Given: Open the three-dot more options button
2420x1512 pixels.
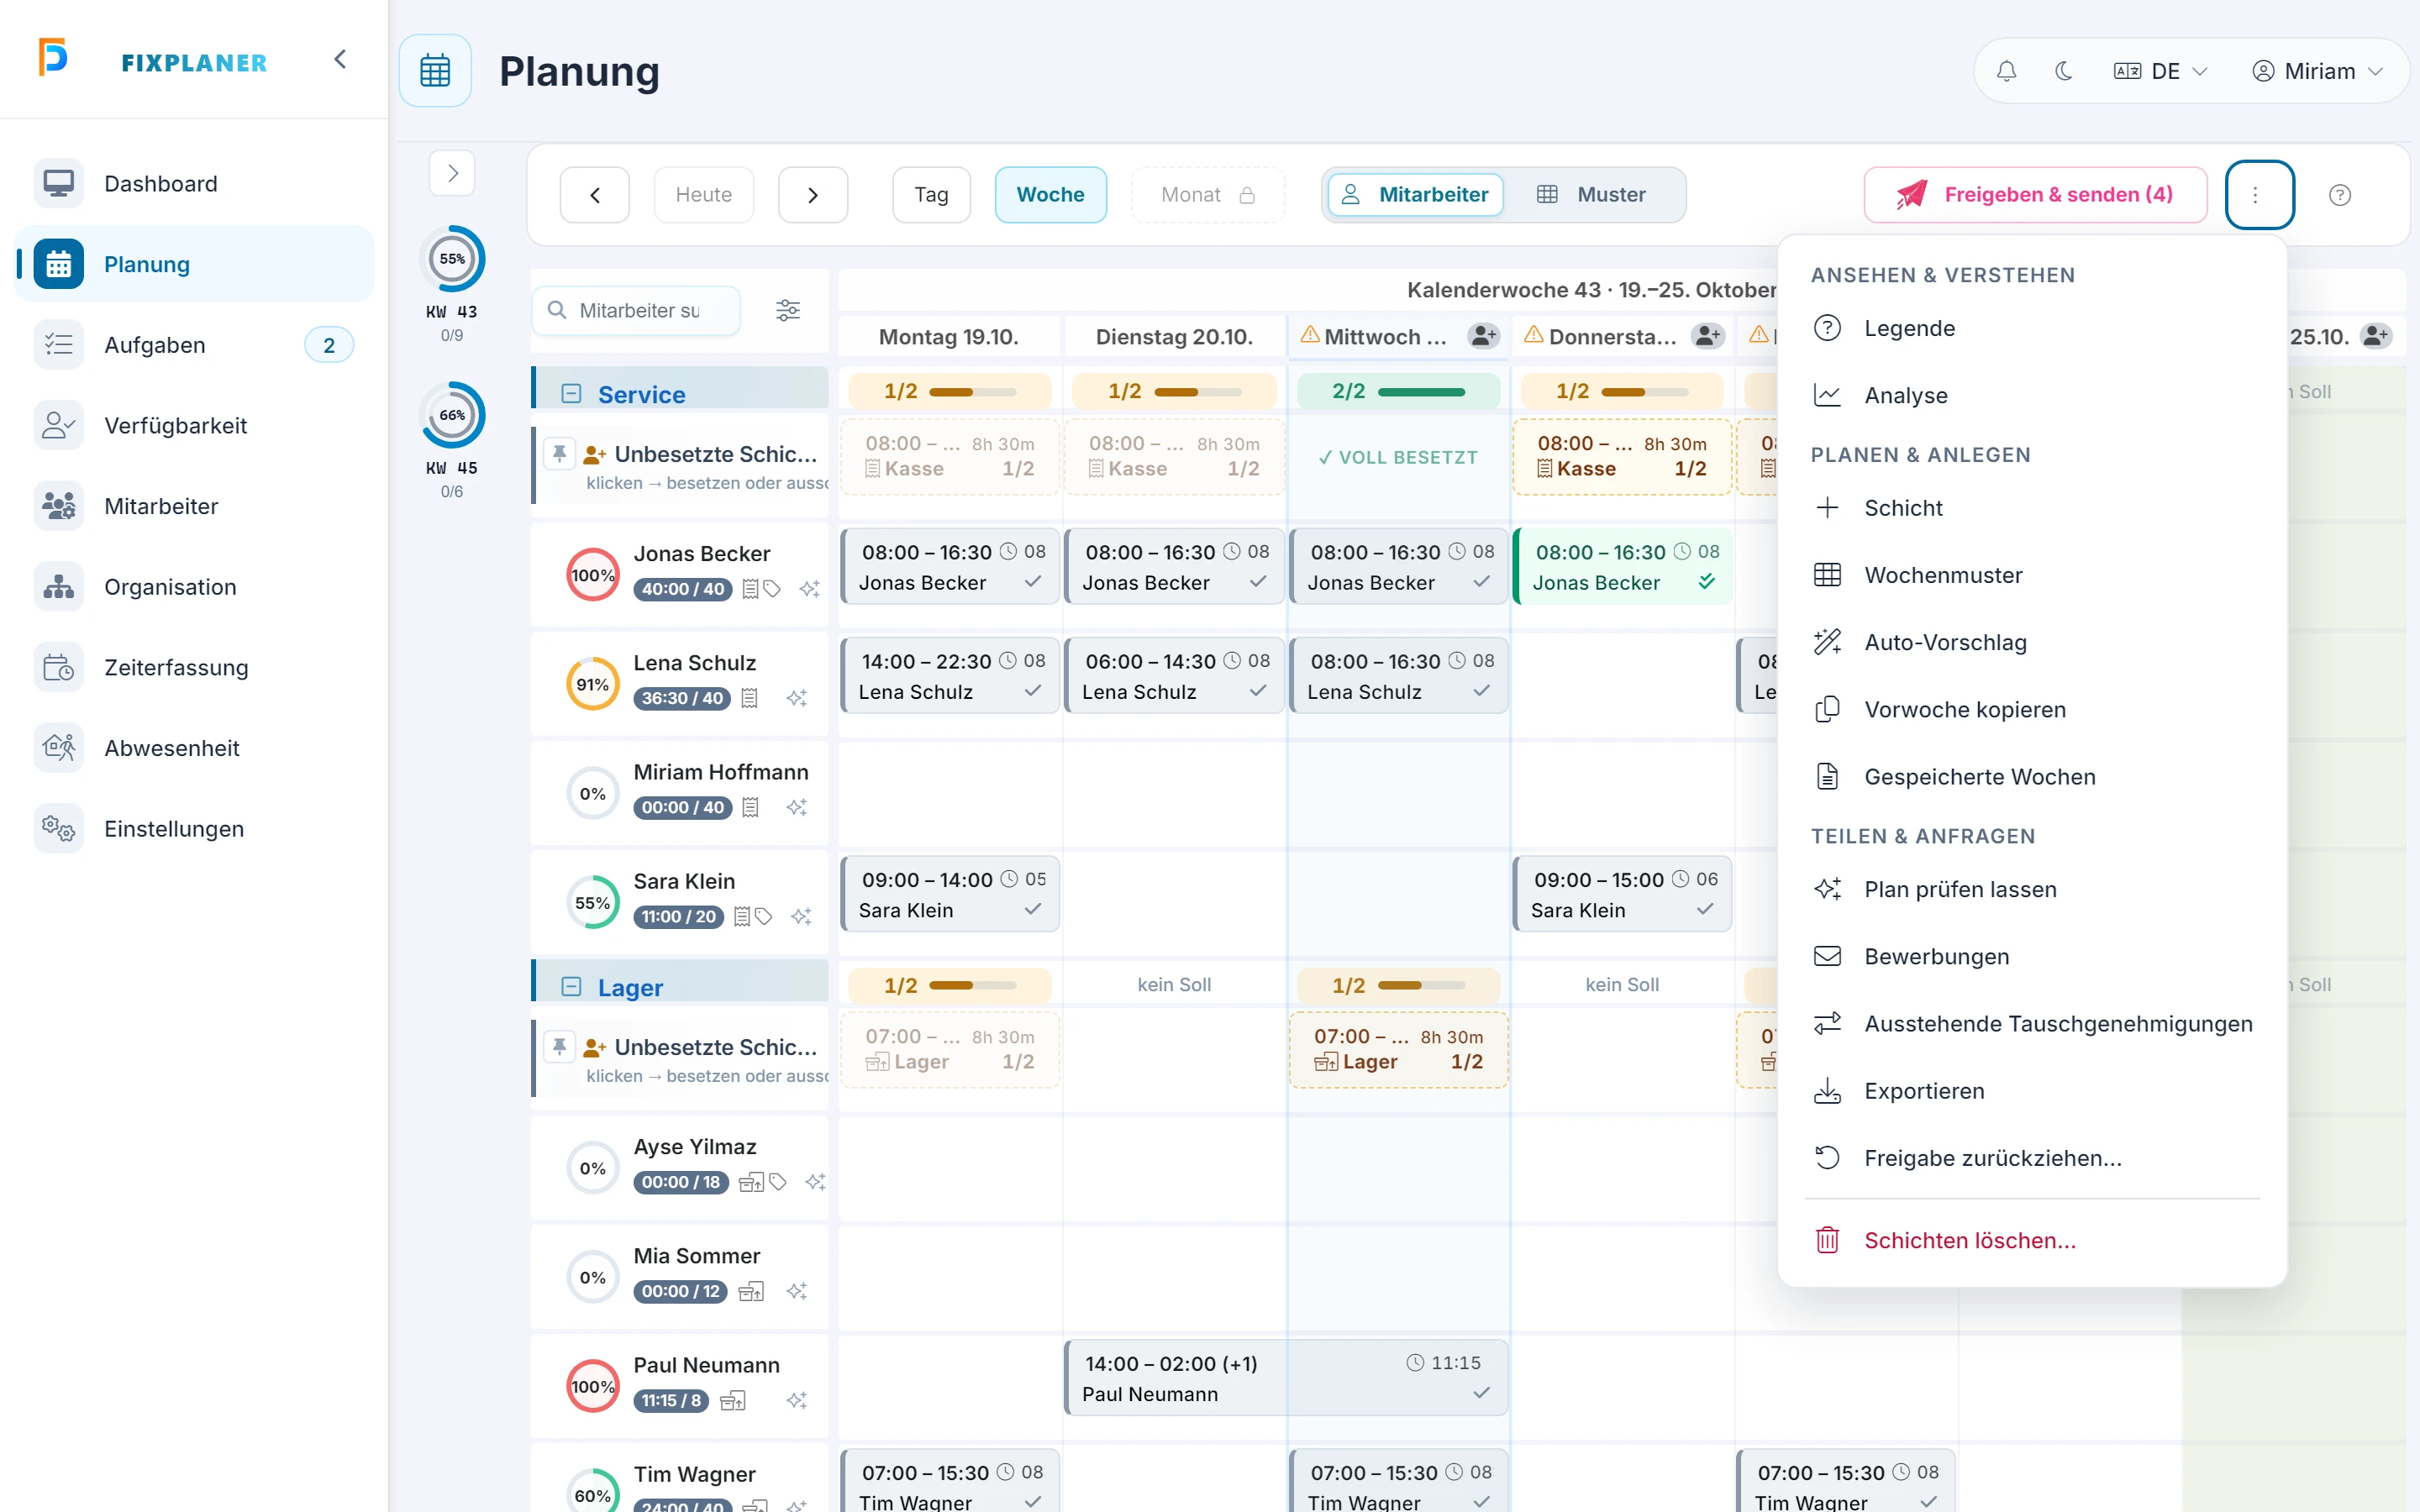Looking at the screenshot, I should click(2259, 195).
